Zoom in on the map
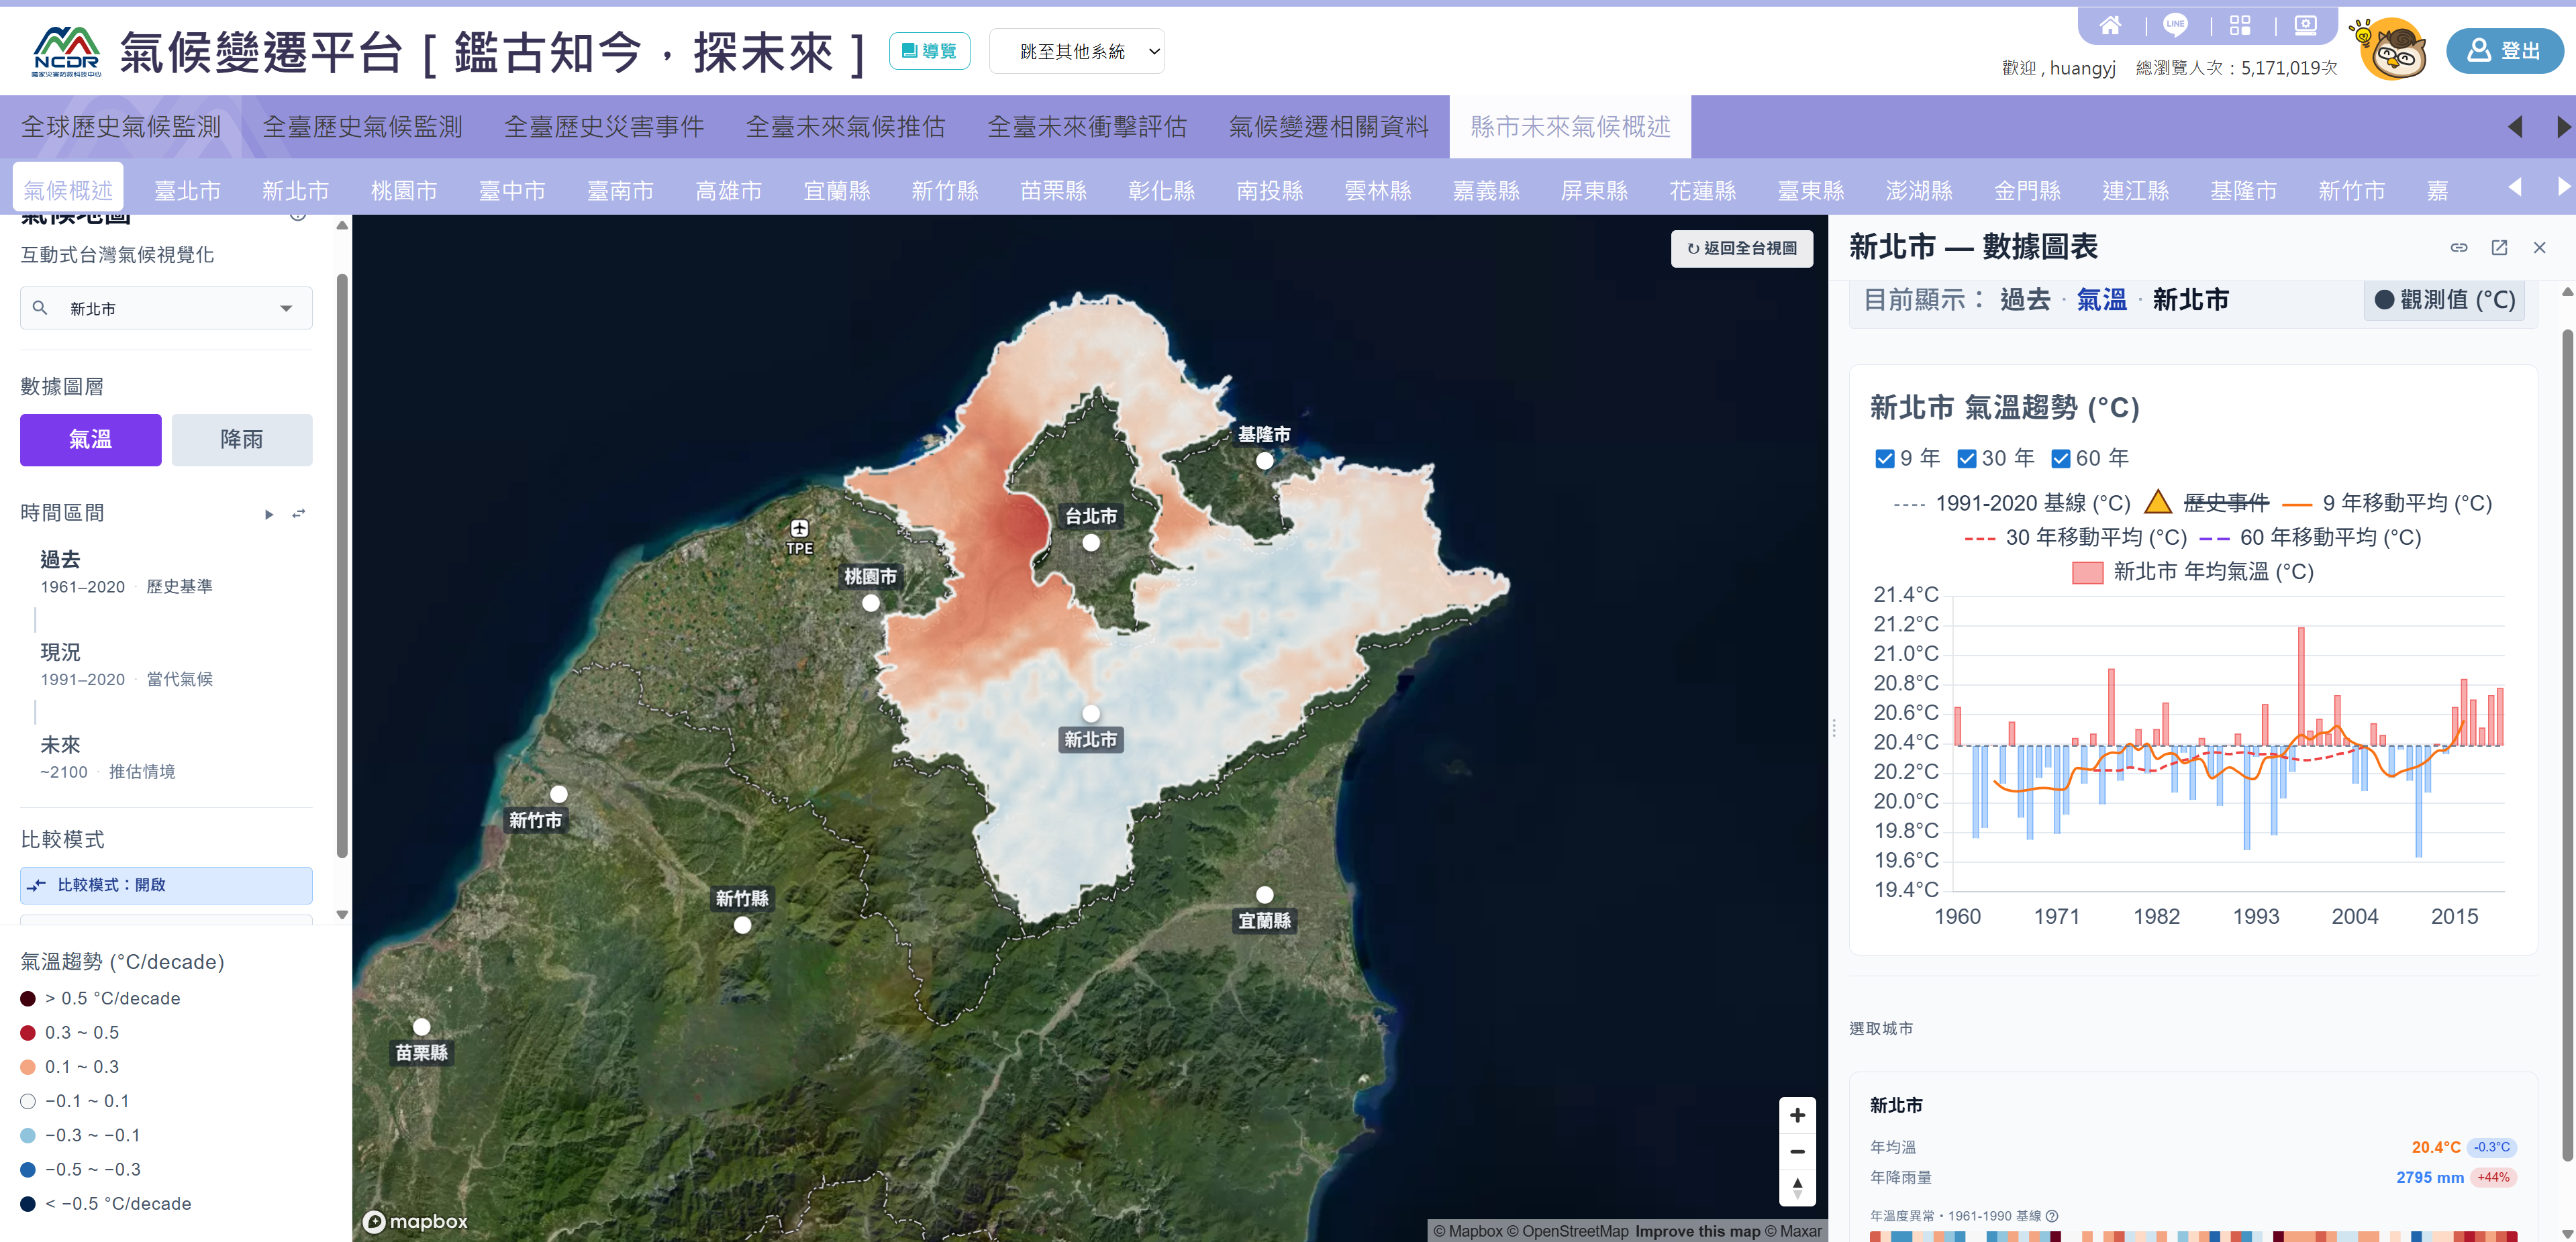 point(1797,1115)
